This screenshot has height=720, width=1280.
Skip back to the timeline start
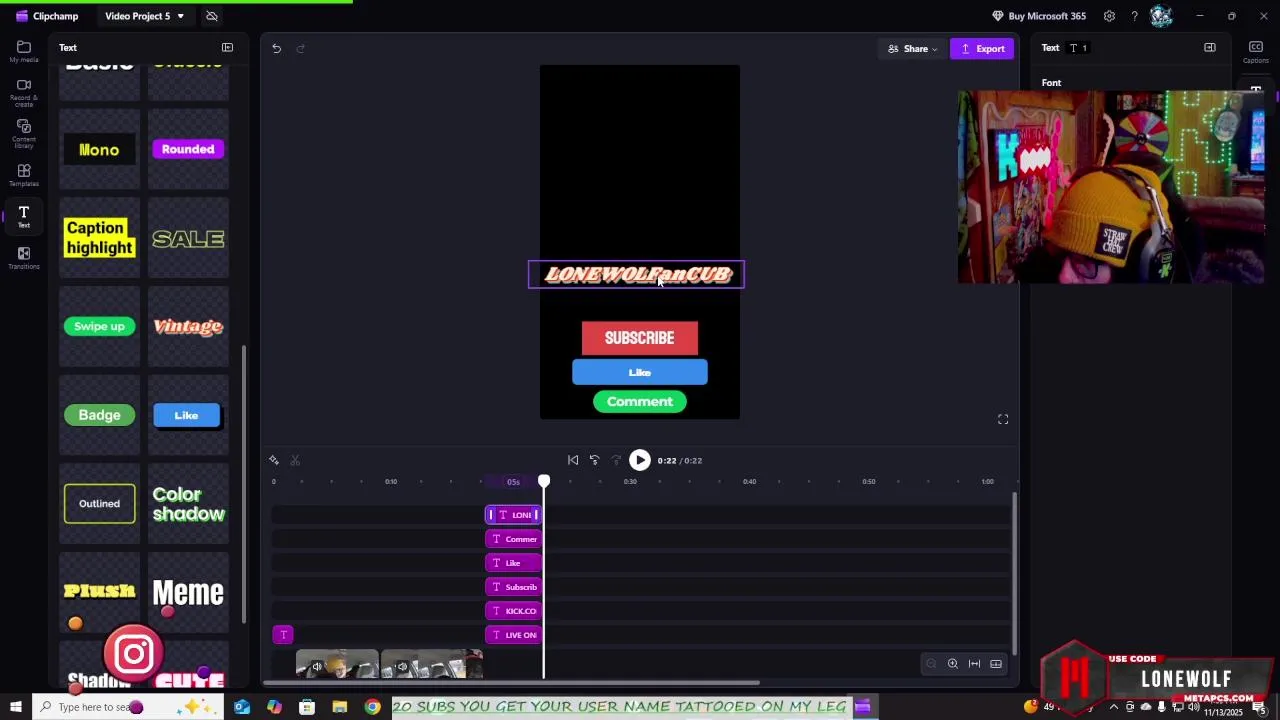pos(573,460)
